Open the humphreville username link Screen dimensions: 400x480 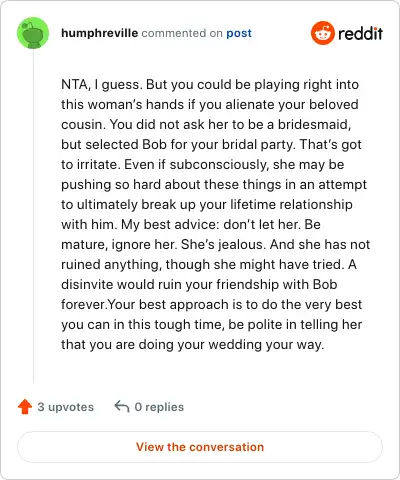pyautogui.click(x=99, y=33)
